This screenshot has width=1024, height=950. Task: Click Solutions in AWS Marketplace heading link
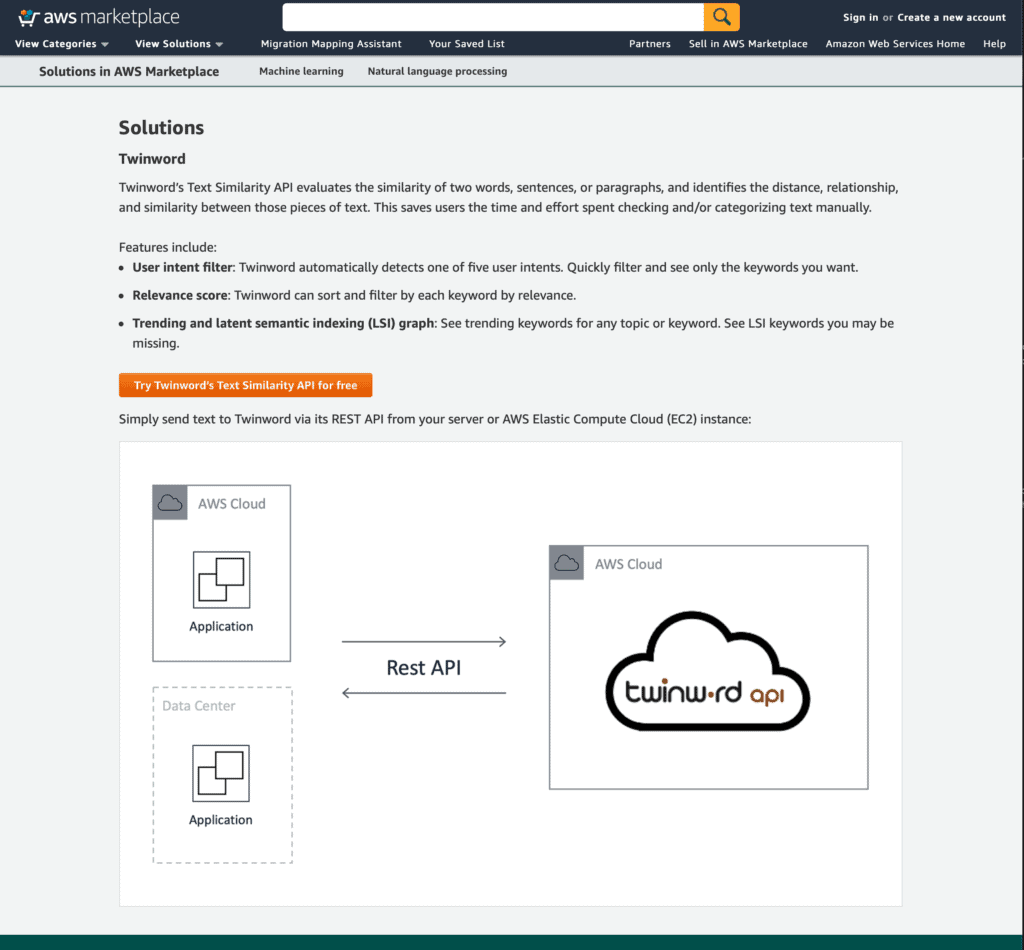pos(129,72)
